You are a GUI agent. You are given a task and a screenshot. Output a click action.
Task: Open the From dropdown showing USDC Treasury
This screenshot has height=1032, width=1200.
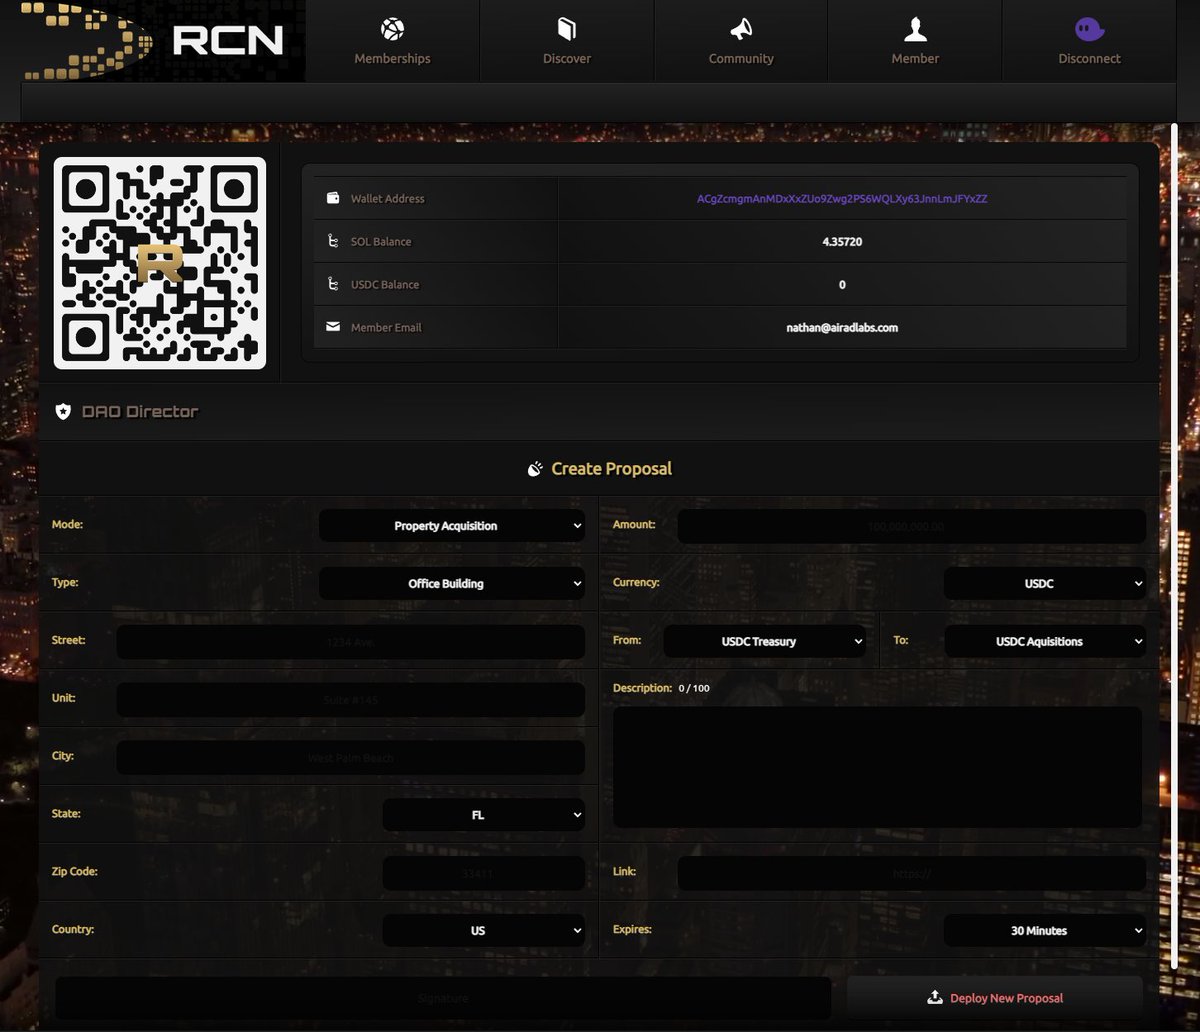[765, 642]
